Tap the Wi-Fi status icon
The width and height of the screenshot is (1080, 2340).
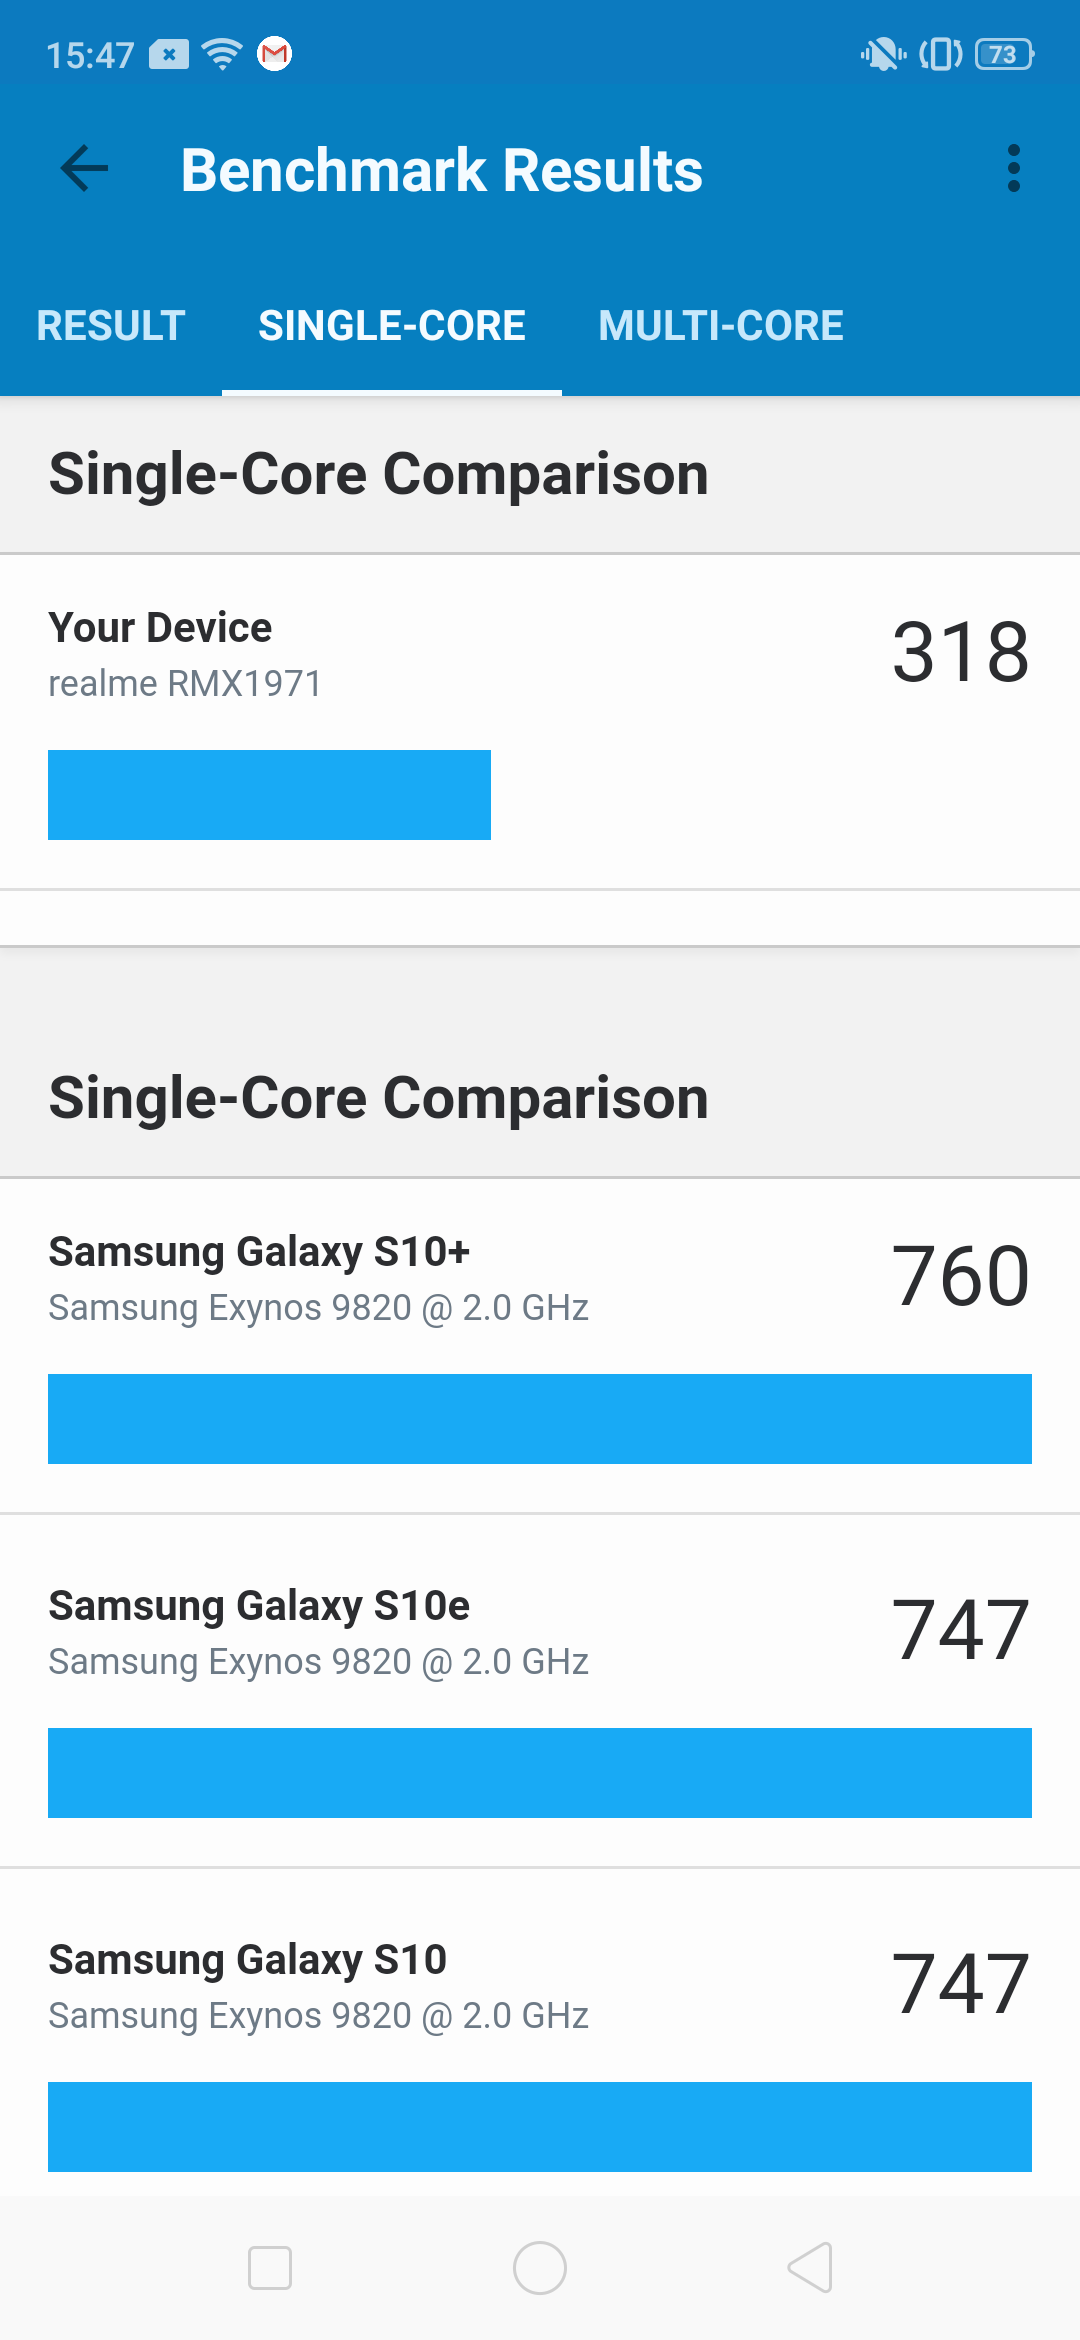(x=222, y=53)
